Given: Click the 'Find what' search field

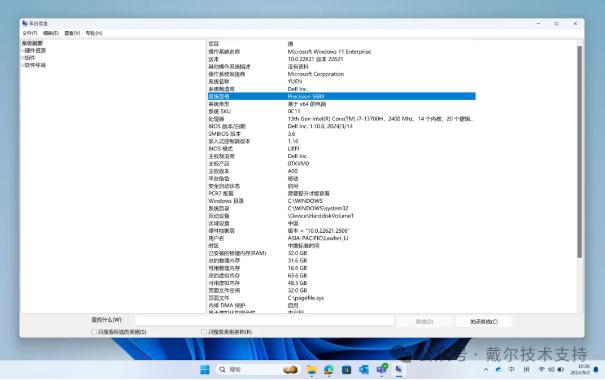Looking at the screenshot, I should 264,321.
